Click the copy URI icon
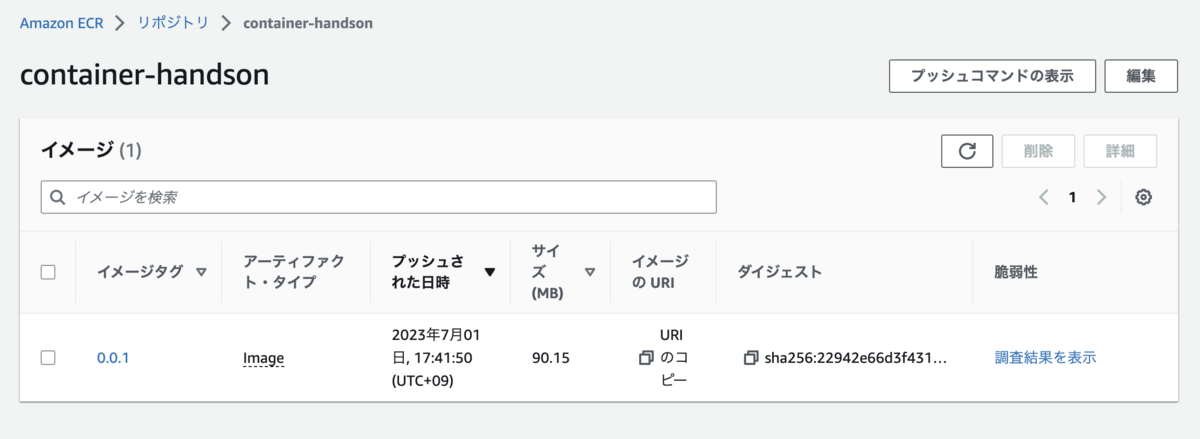Screen dimensions: 1200x439 click(x=646, y=358)
